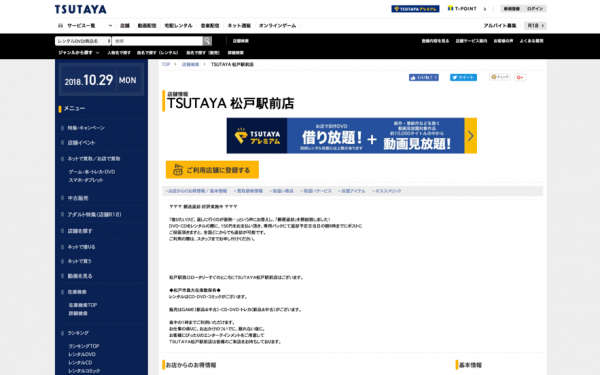Viewport: 600px width, 375px height.
Task: Open the レンタルDVD/商品名 search category dropdown
Action: [83, 41]
